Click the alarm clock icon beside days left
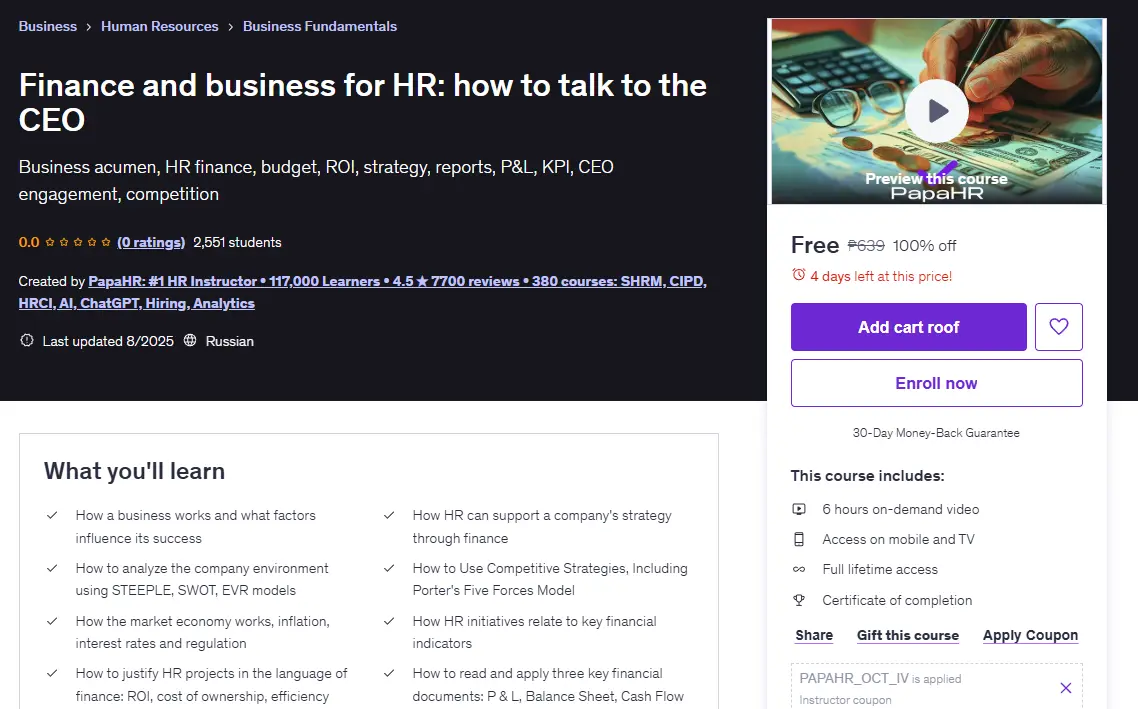 (x=798, y=275)
